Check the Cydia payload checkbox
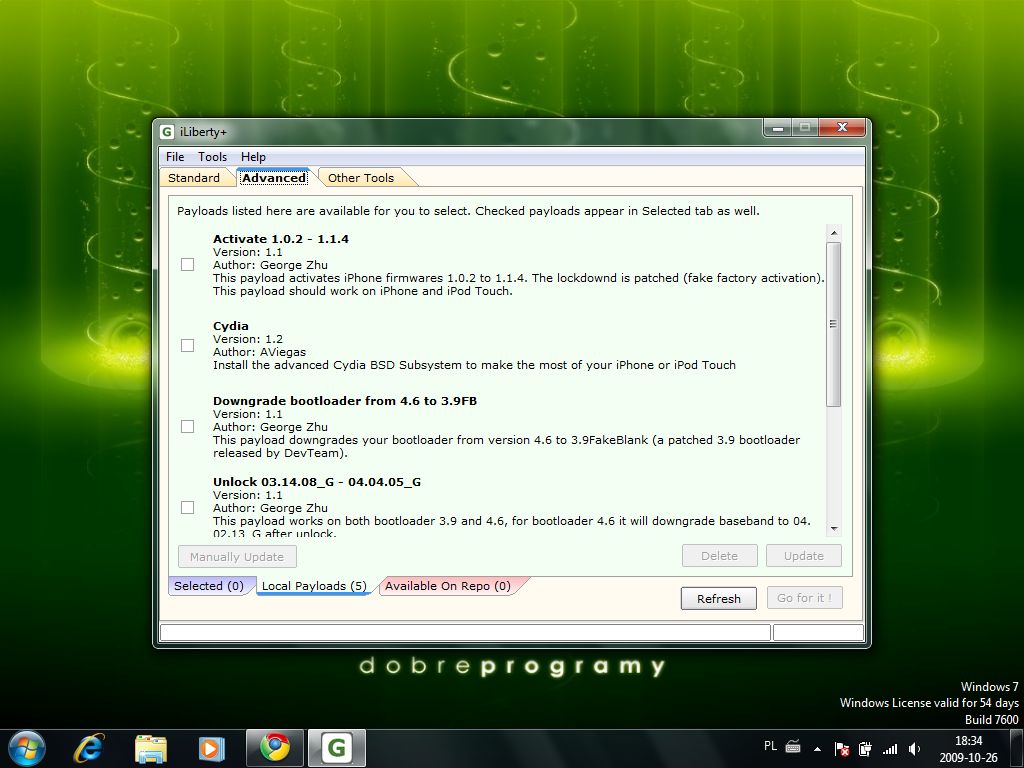Viewport: 1024px width, 768px height. [187, 345]
